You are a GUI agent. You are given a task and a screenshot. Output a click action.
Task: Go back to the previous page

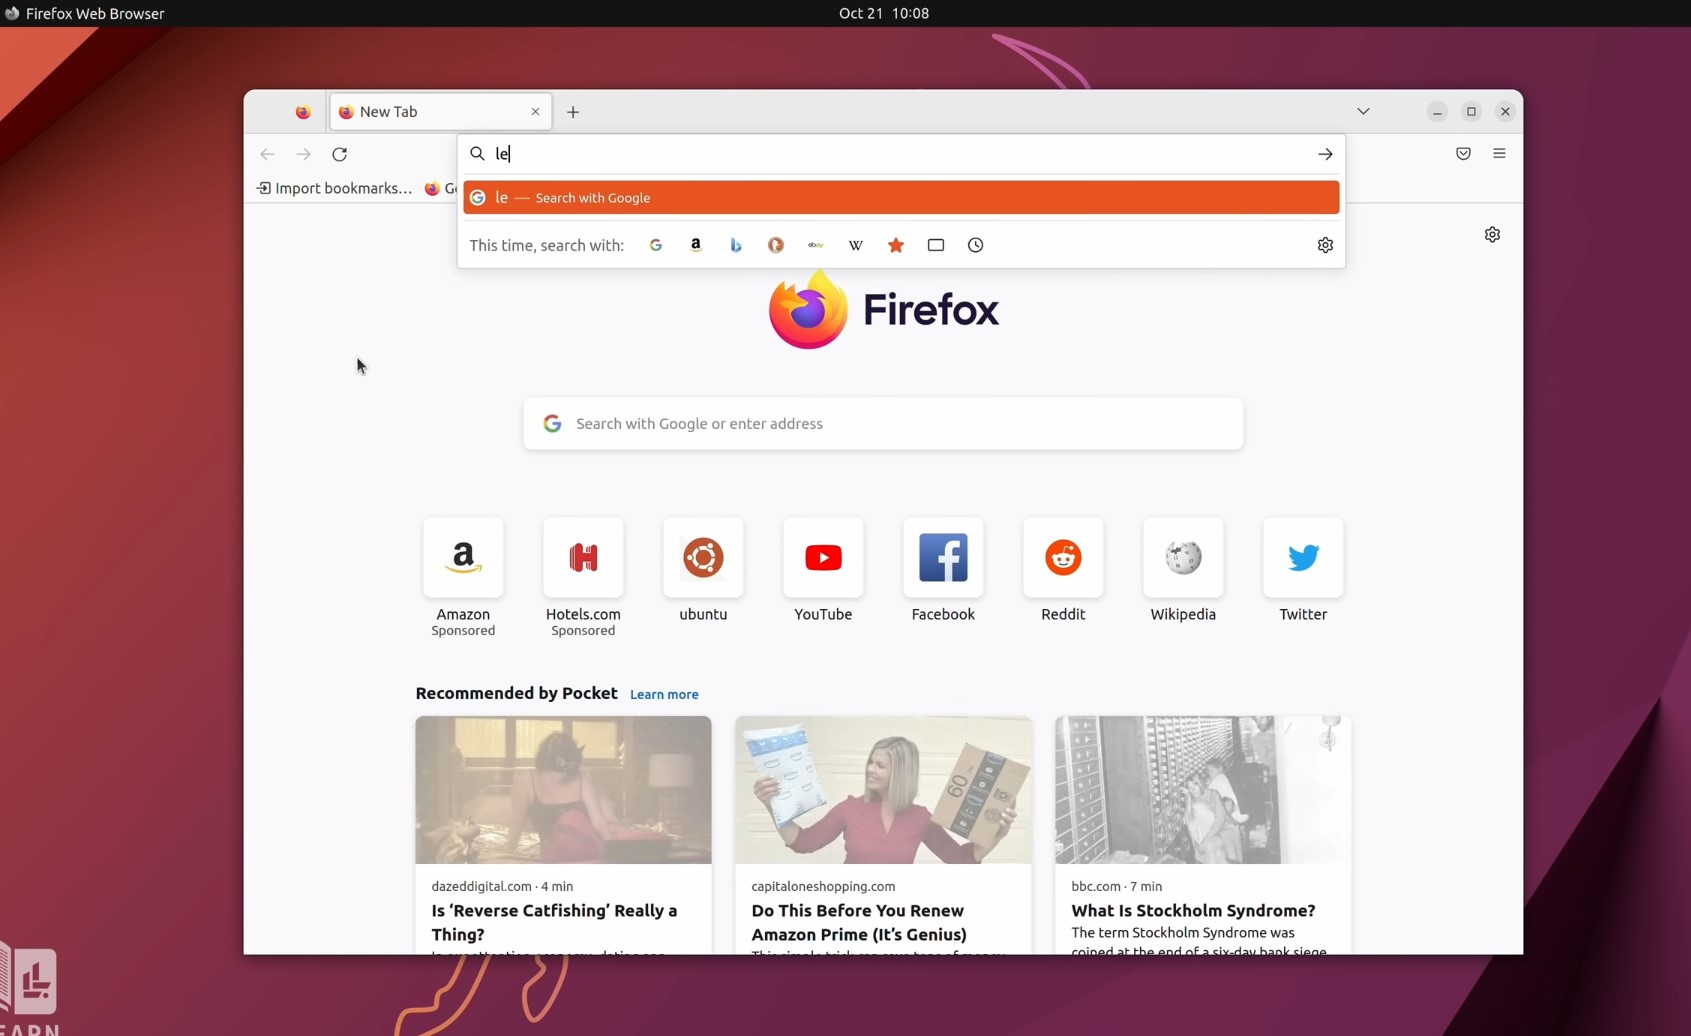[267, 154]
